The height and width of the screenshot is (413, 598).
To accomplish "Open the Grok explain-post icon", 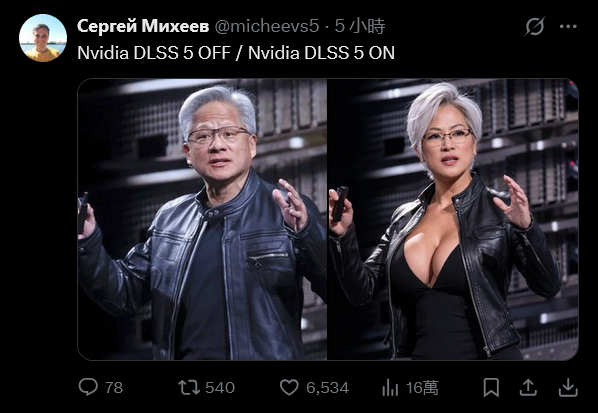I will 534,26.
